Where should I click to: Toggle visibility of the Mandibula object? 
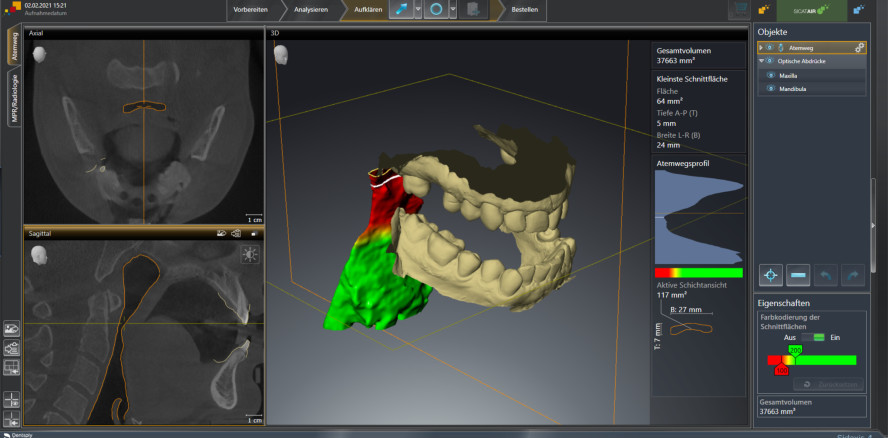[769, 88]
